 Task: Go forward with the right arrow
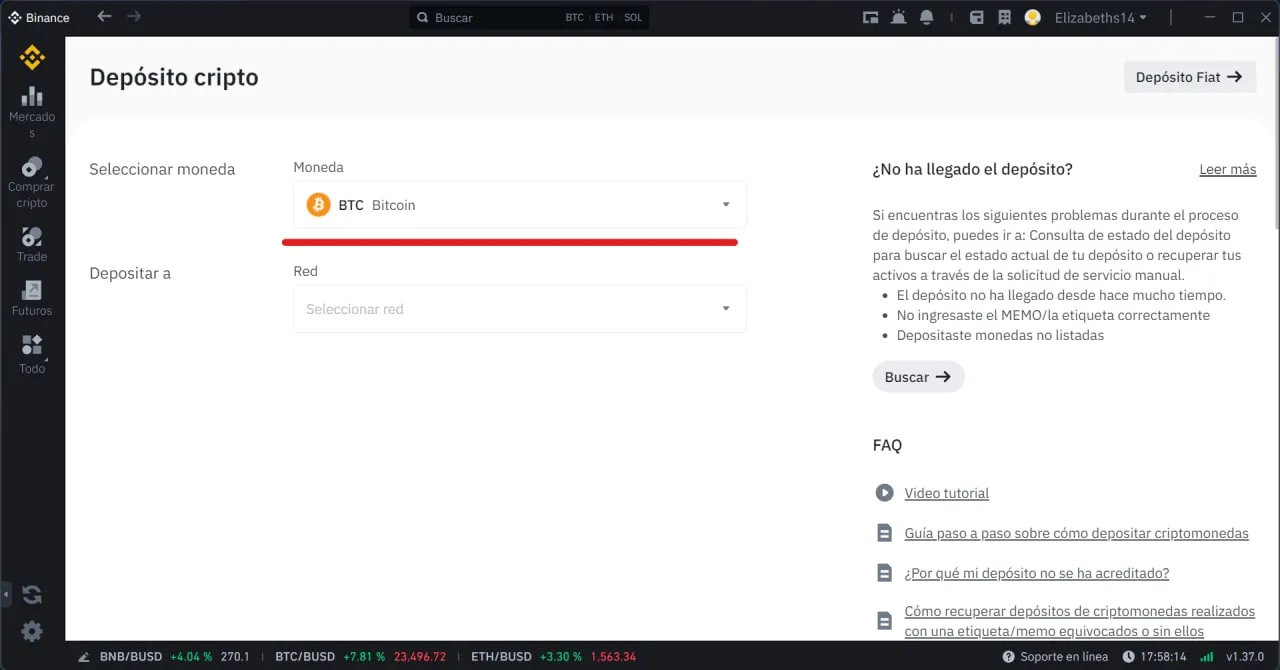pos(134,17)
